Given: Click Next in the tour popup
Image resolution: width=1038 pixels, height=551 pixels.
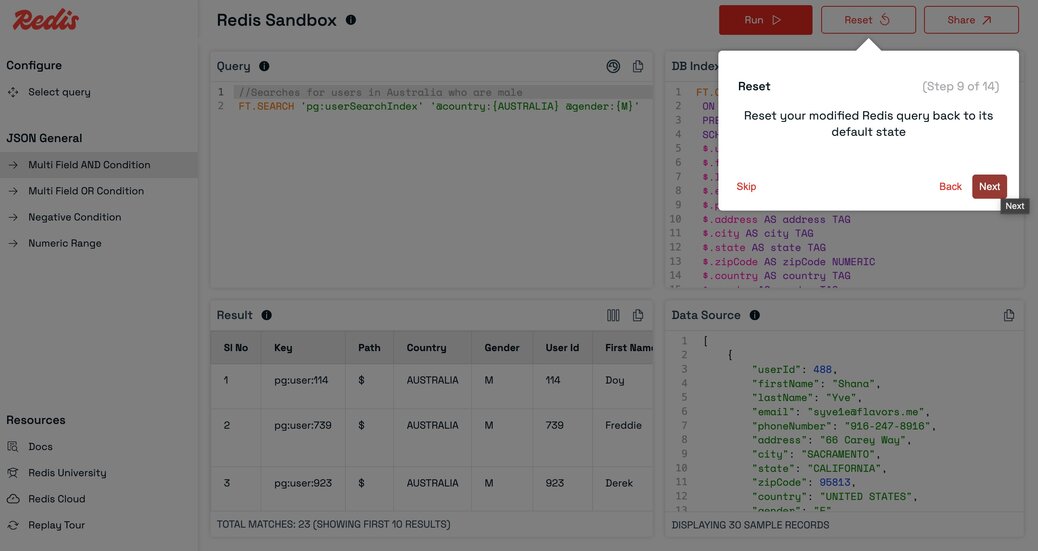Looking at the screenshot, I should click(x=989, y=187).
